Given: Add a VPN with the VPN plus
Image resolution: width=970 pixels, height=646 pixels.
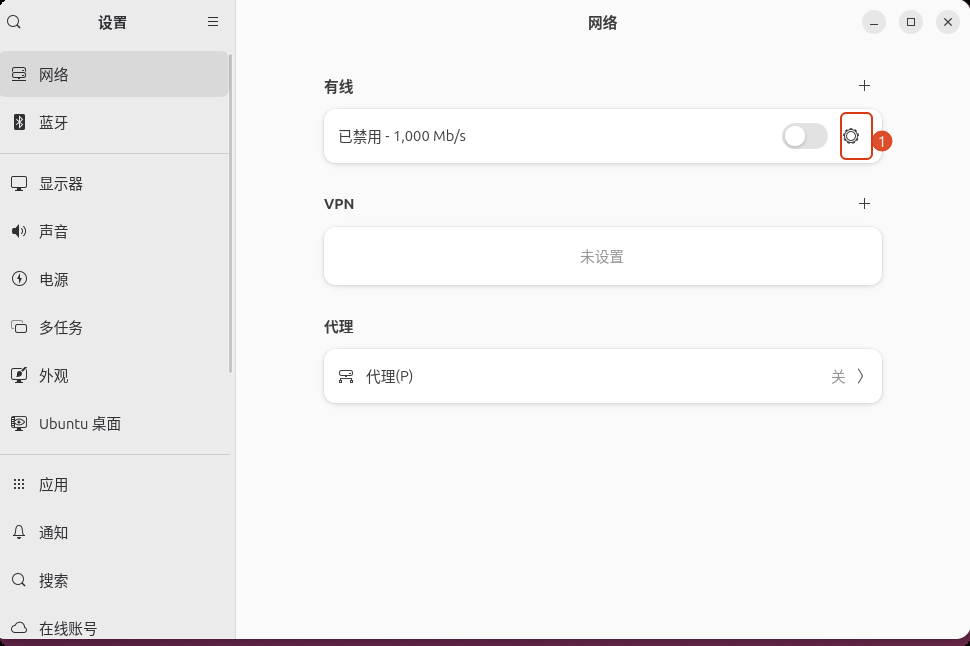Looking at the screenshot, I should click(x=864, y=204).
